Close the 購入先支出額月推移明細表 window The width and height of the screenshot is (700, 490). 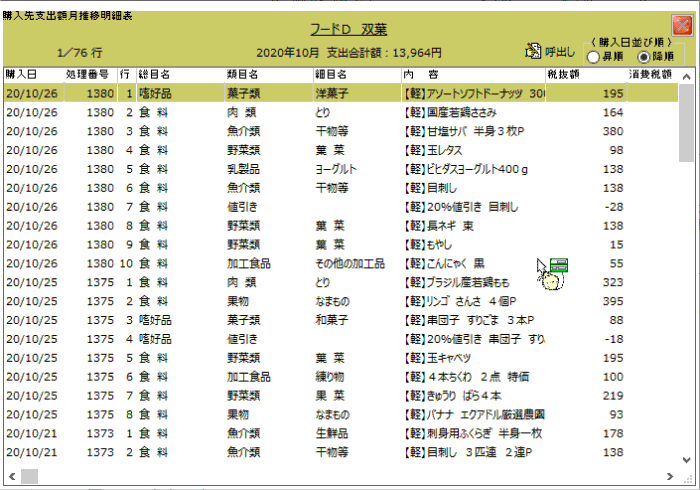pos(682,25)
